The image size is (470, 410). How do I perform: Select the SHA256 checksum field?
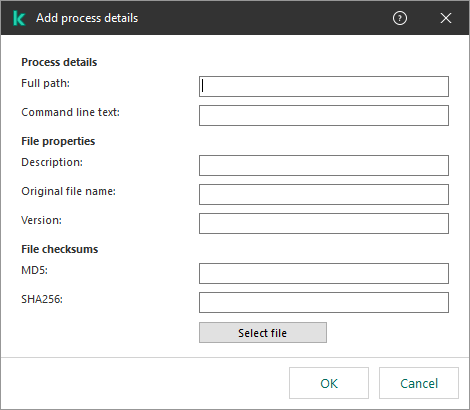[x=324, y=302]
